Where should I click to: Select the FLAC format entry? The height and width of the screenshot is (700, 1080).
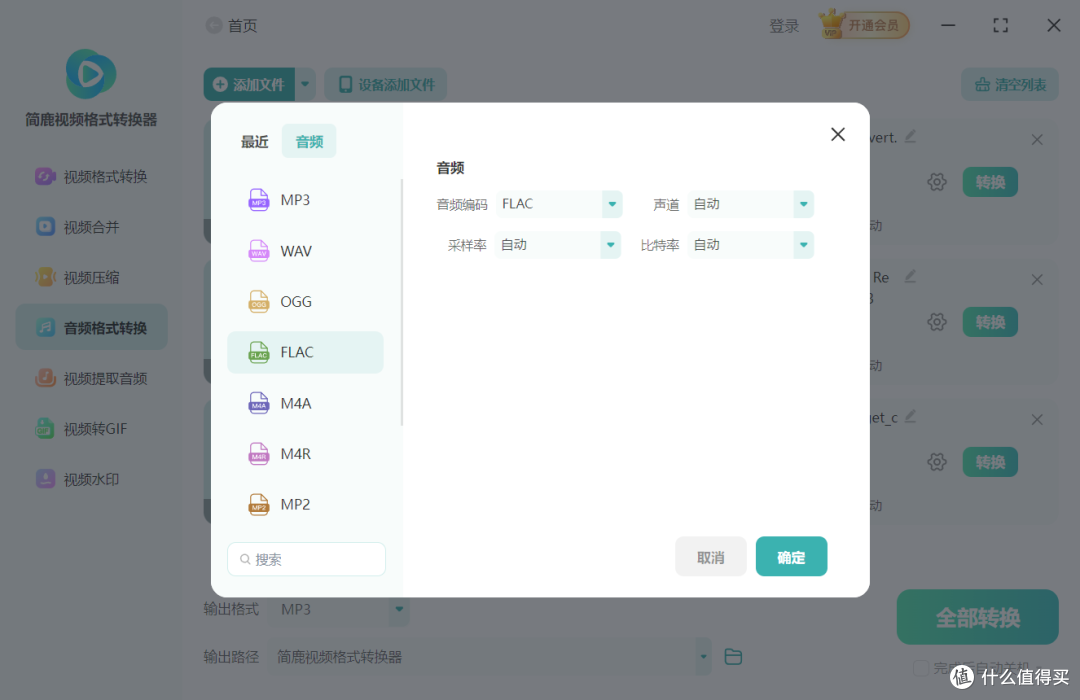305,352
